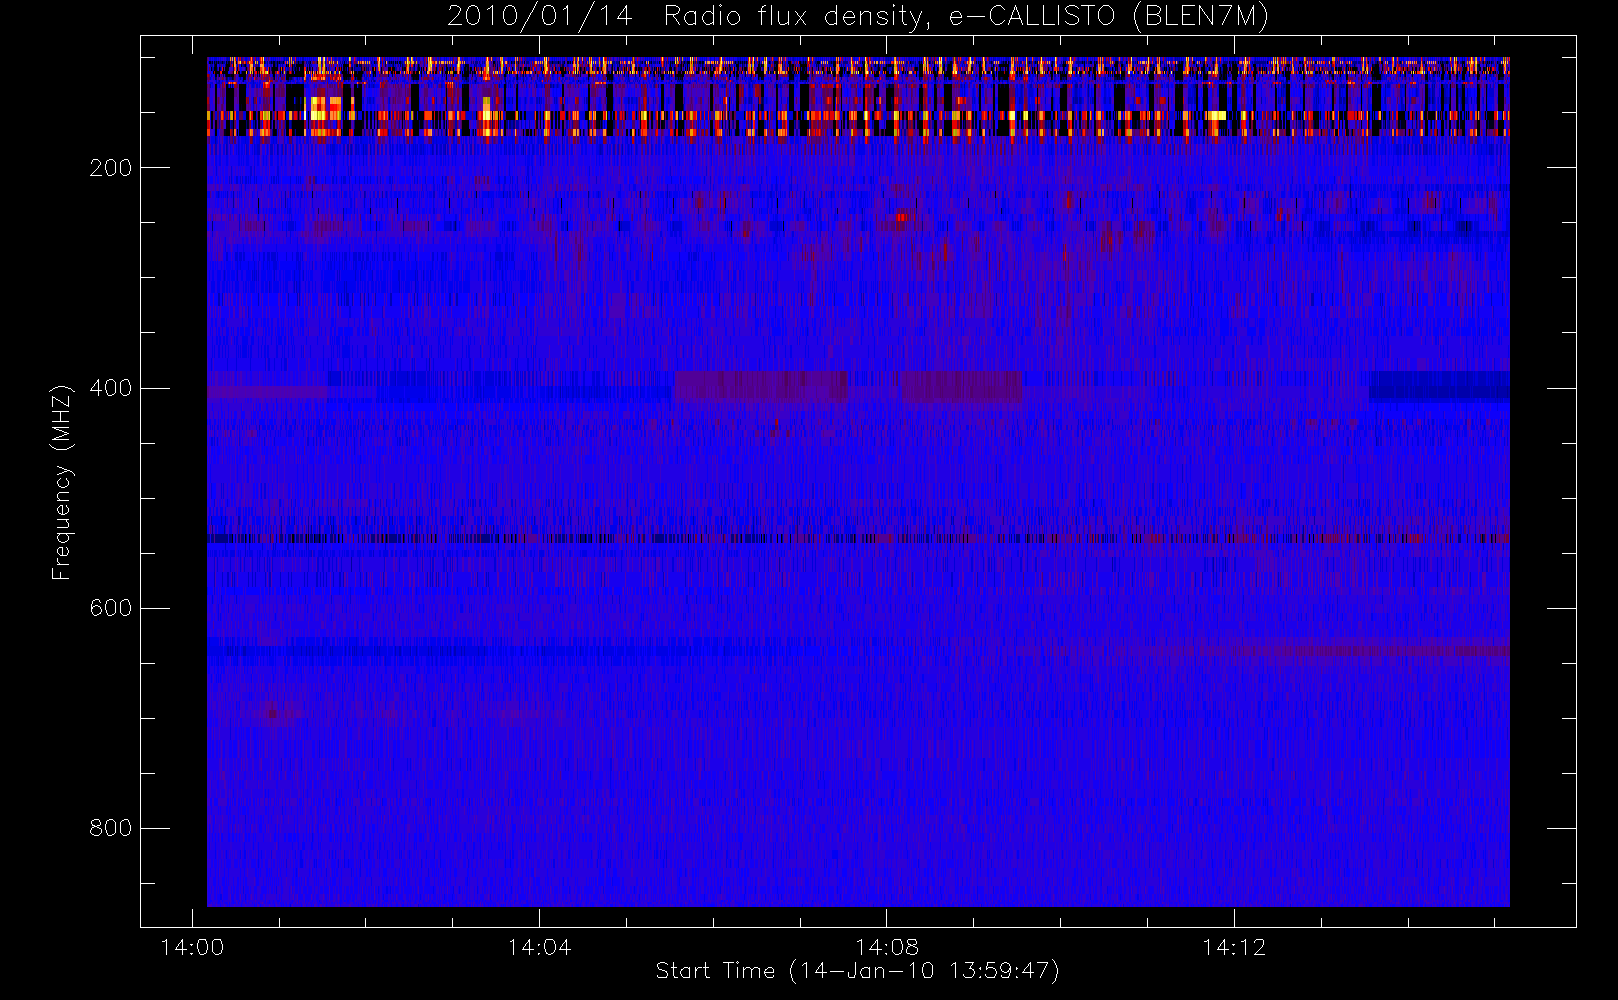Image resolution: width=1618 pixels, height=1000 pixels.
Task: Click the 600 frequency tick label
Action: coord(111,608)
